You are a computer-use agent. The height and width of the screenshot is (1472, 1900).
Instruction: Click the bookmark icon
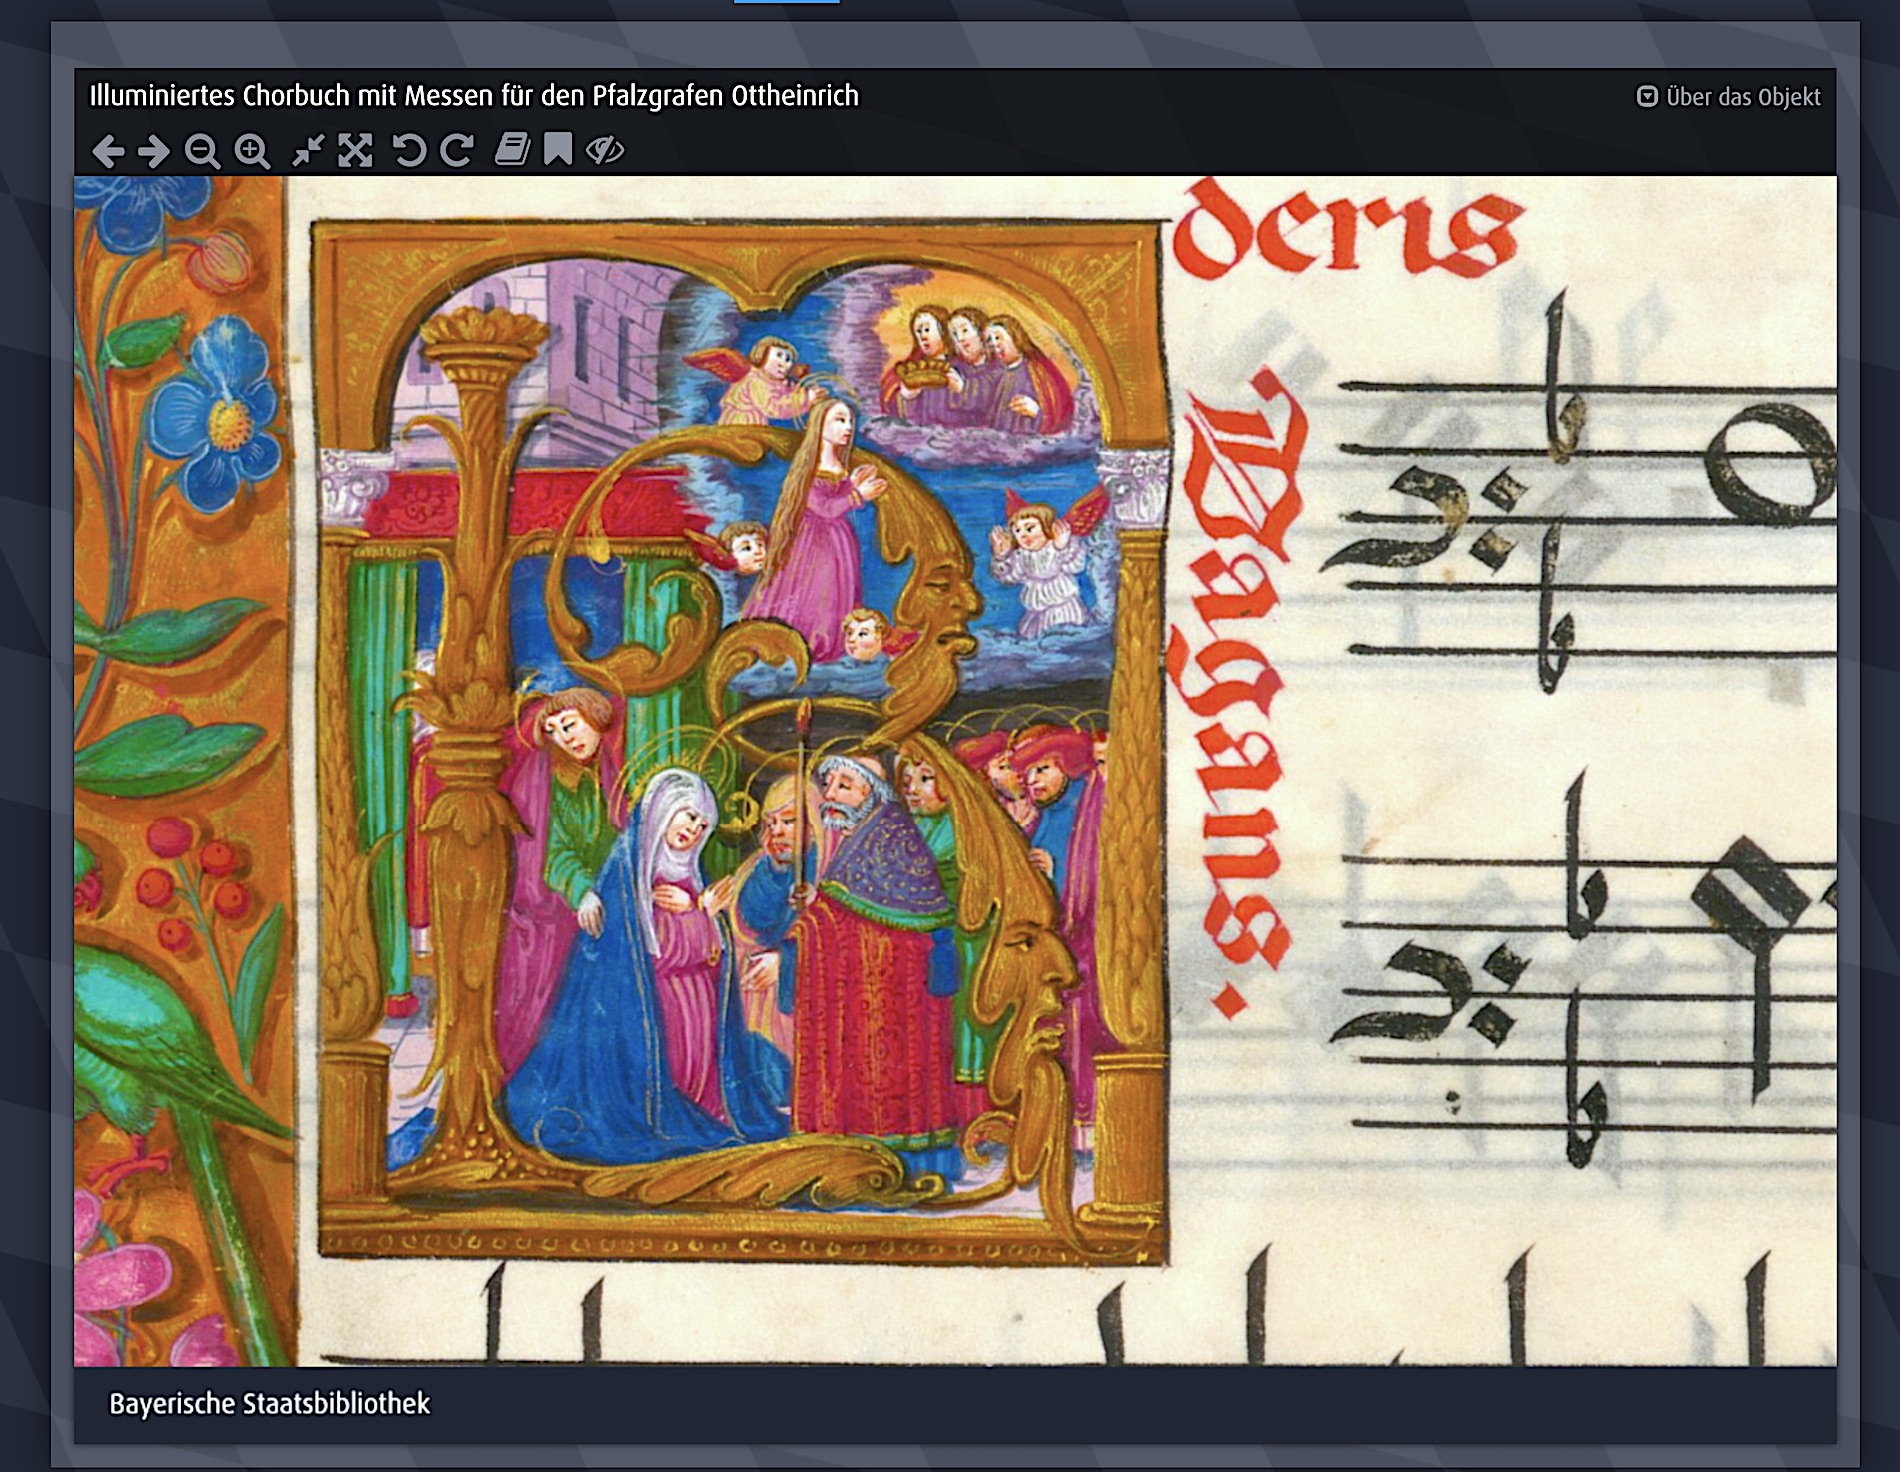(x=558, y=150)
